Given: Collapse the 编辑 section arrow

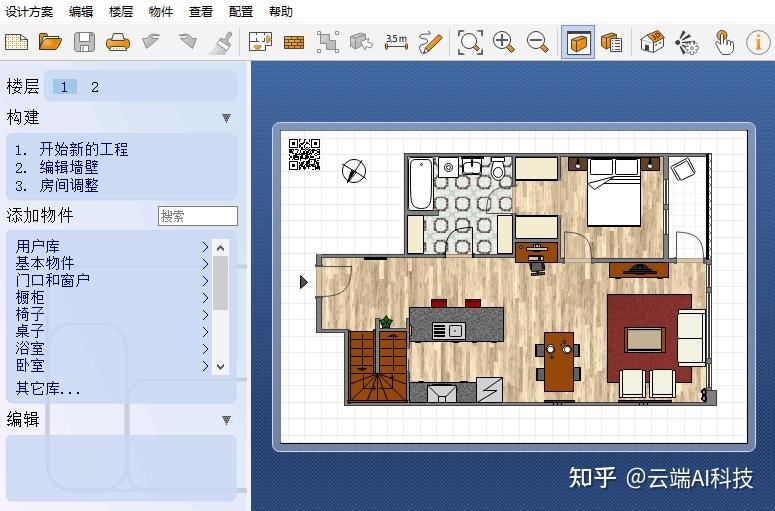Looking at the screenshot, I should [x=226, y=420].
